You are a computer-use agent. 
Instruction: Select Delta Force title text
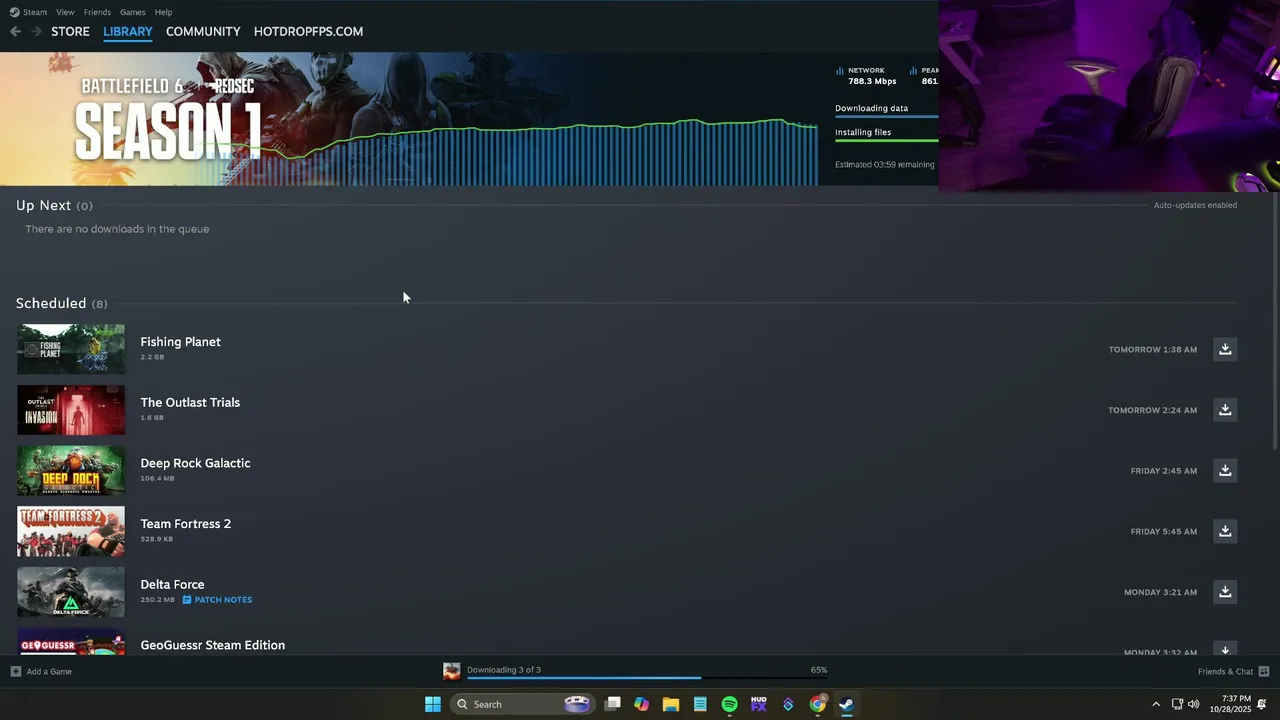click(172, 584)
